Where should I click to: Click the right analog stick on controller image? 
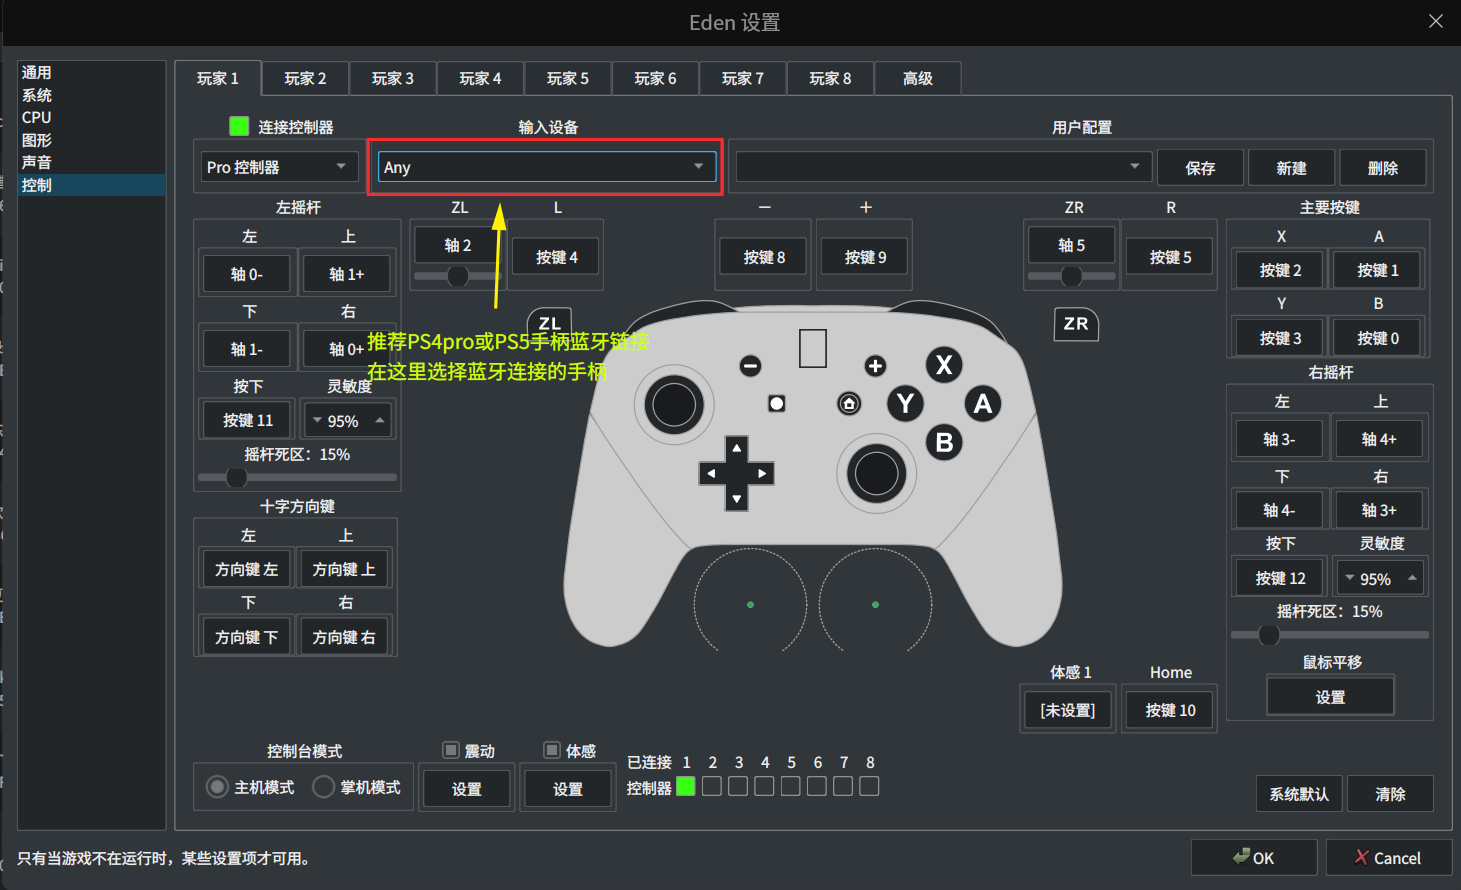pos(876,473)
